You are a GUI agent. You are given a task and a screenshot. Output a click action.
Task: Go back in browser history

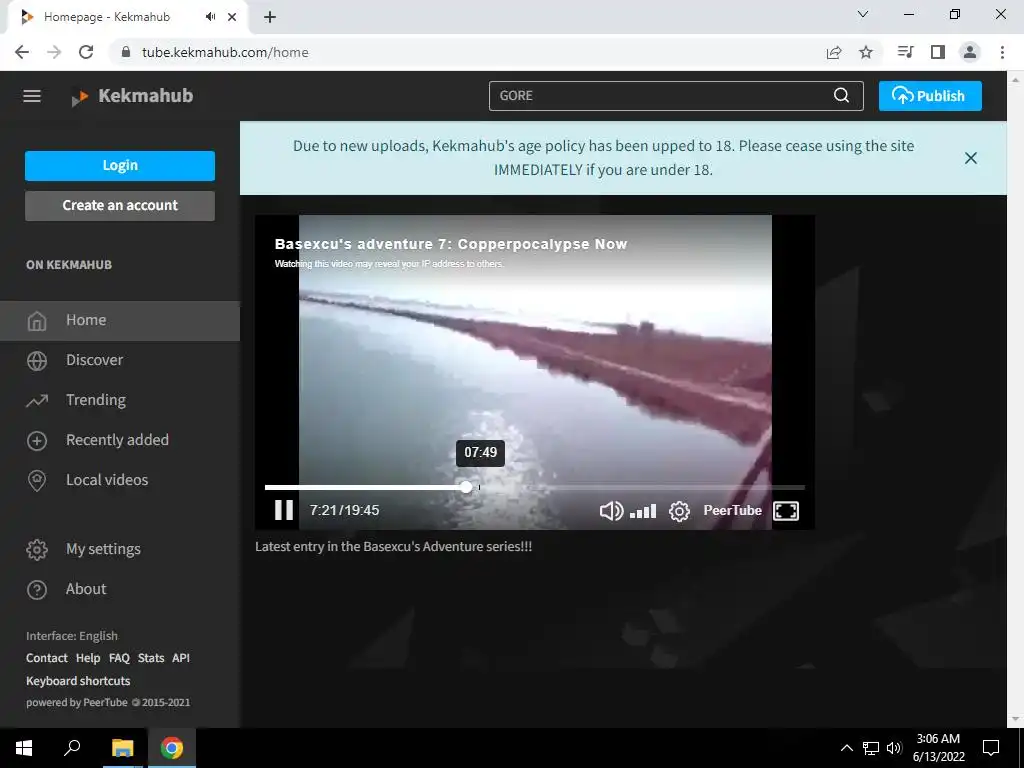(22, 52)
